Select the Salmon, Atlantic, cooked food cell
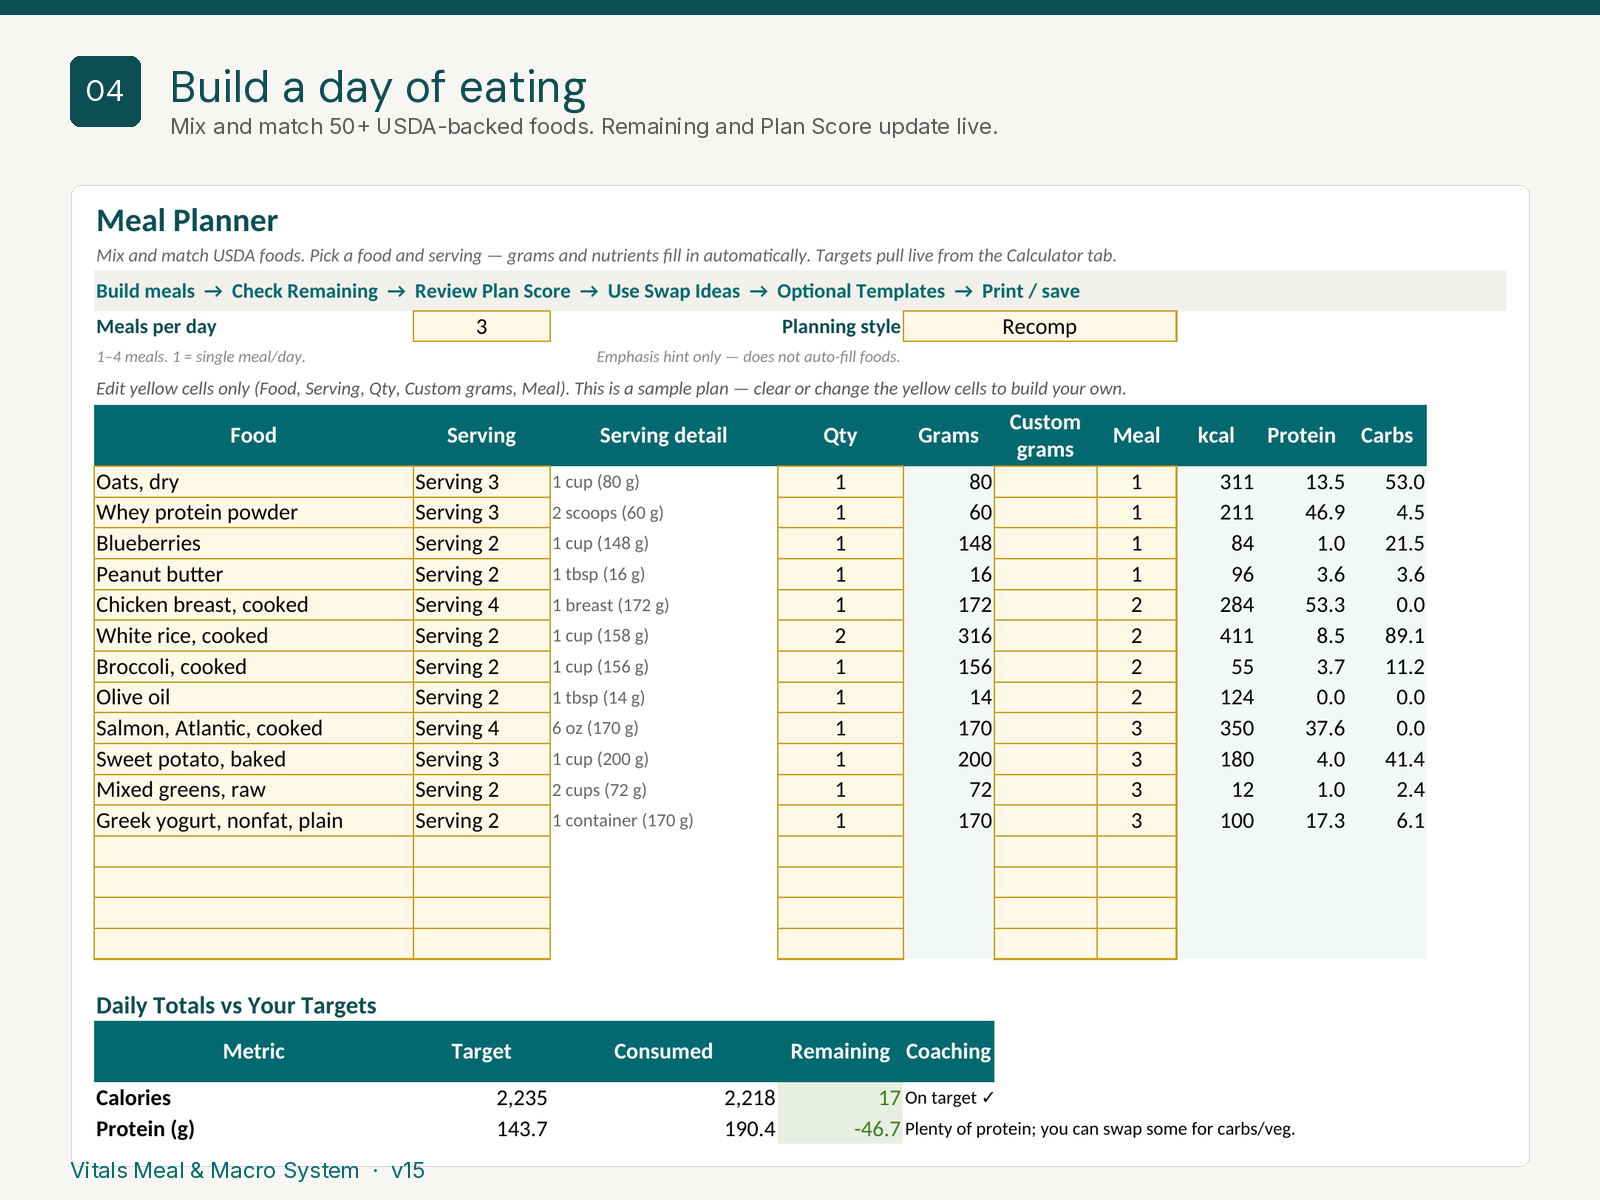Screen dimensions: 1600x1200 click(x=254, y=729)
